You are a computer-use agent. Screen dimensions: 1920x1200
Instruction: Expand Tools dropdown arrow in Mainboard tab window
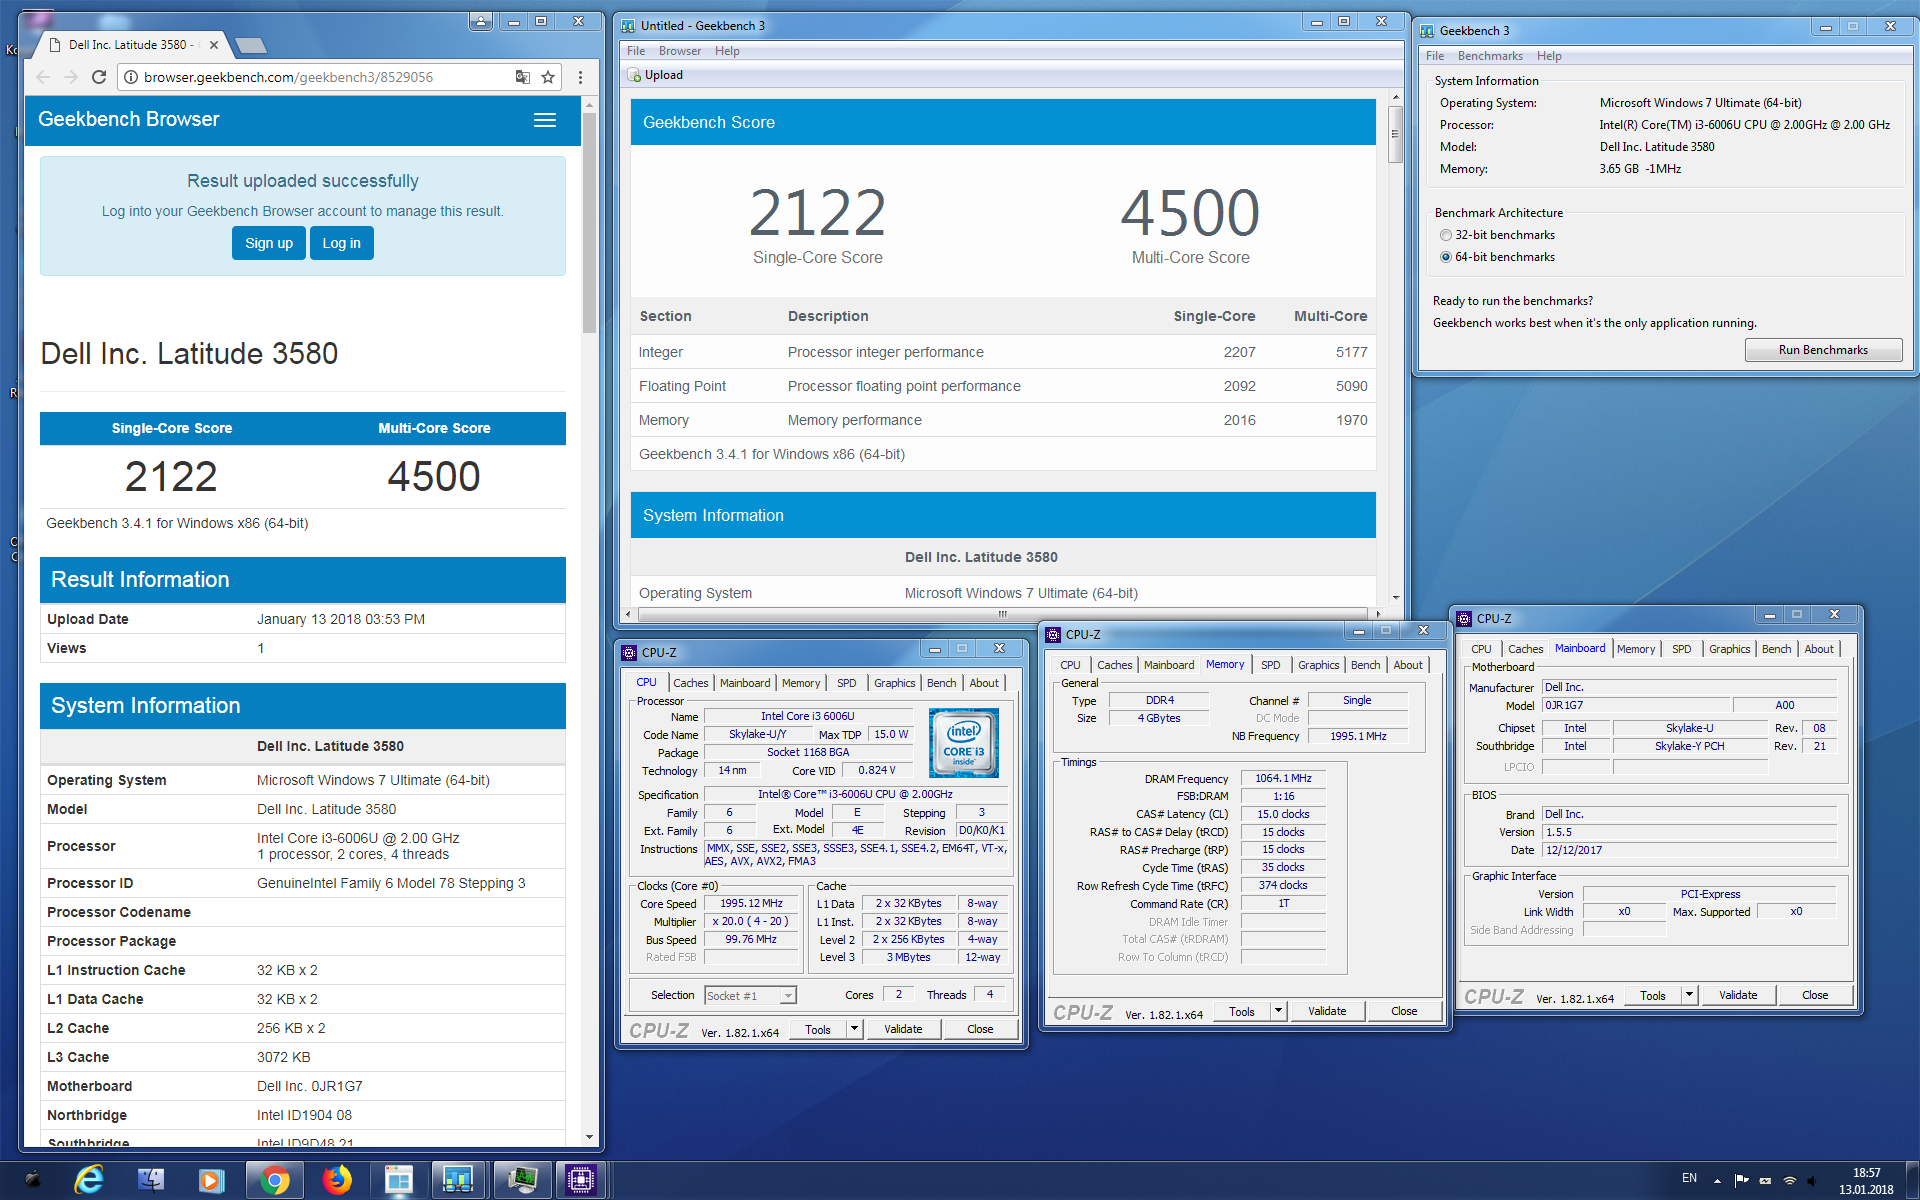pos(1689,995)
